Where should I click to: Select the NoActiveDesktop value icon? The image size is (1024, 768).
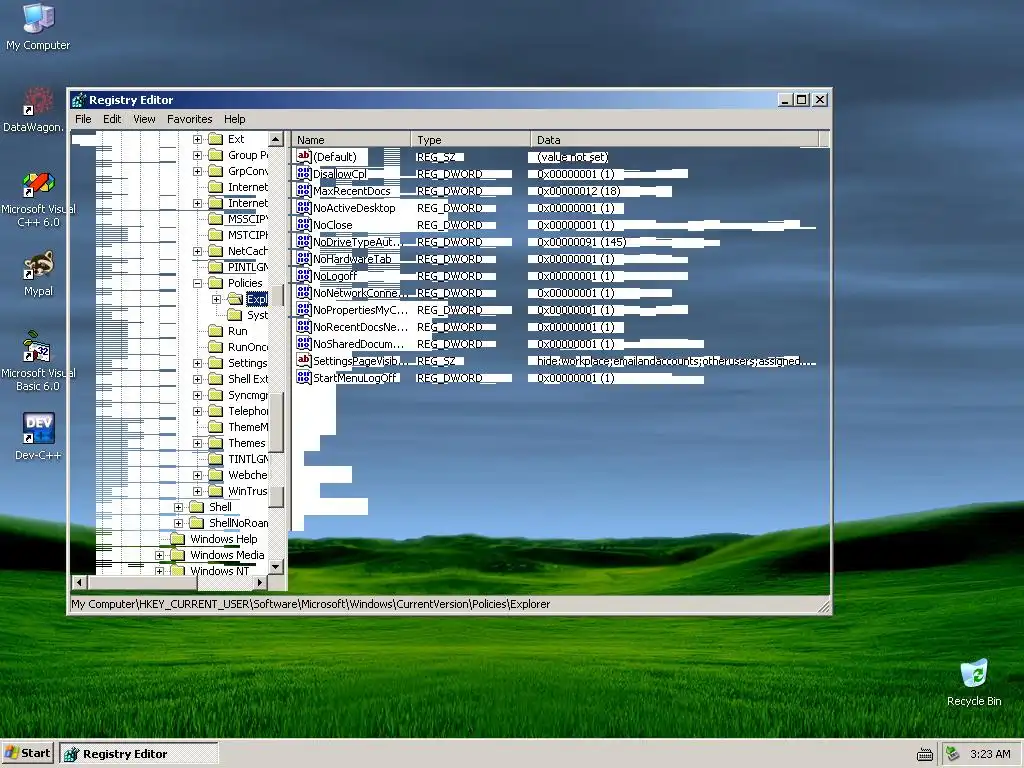coord(303,207)
